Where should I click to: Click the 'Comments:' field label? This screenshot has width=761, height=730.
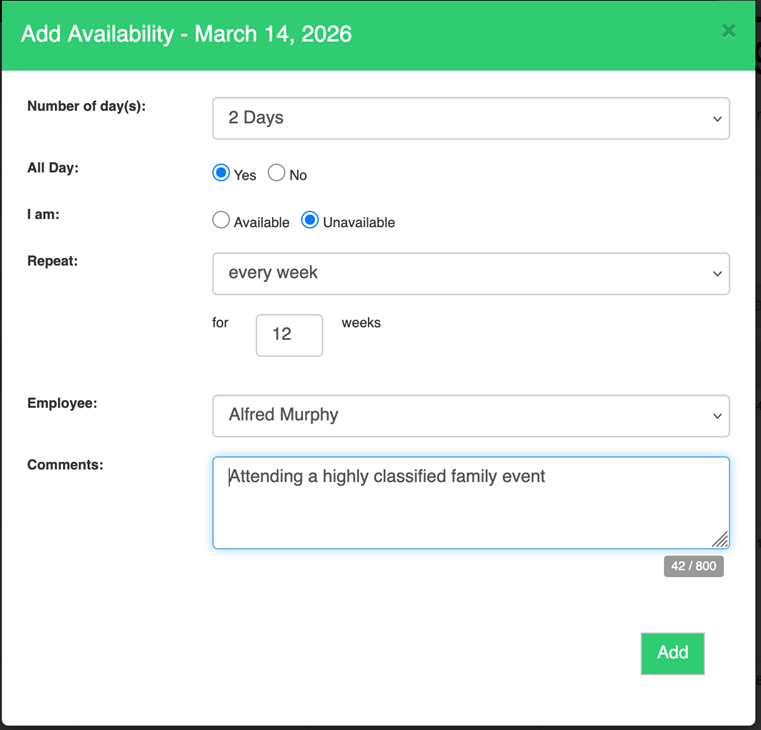[x=65, y=465]
